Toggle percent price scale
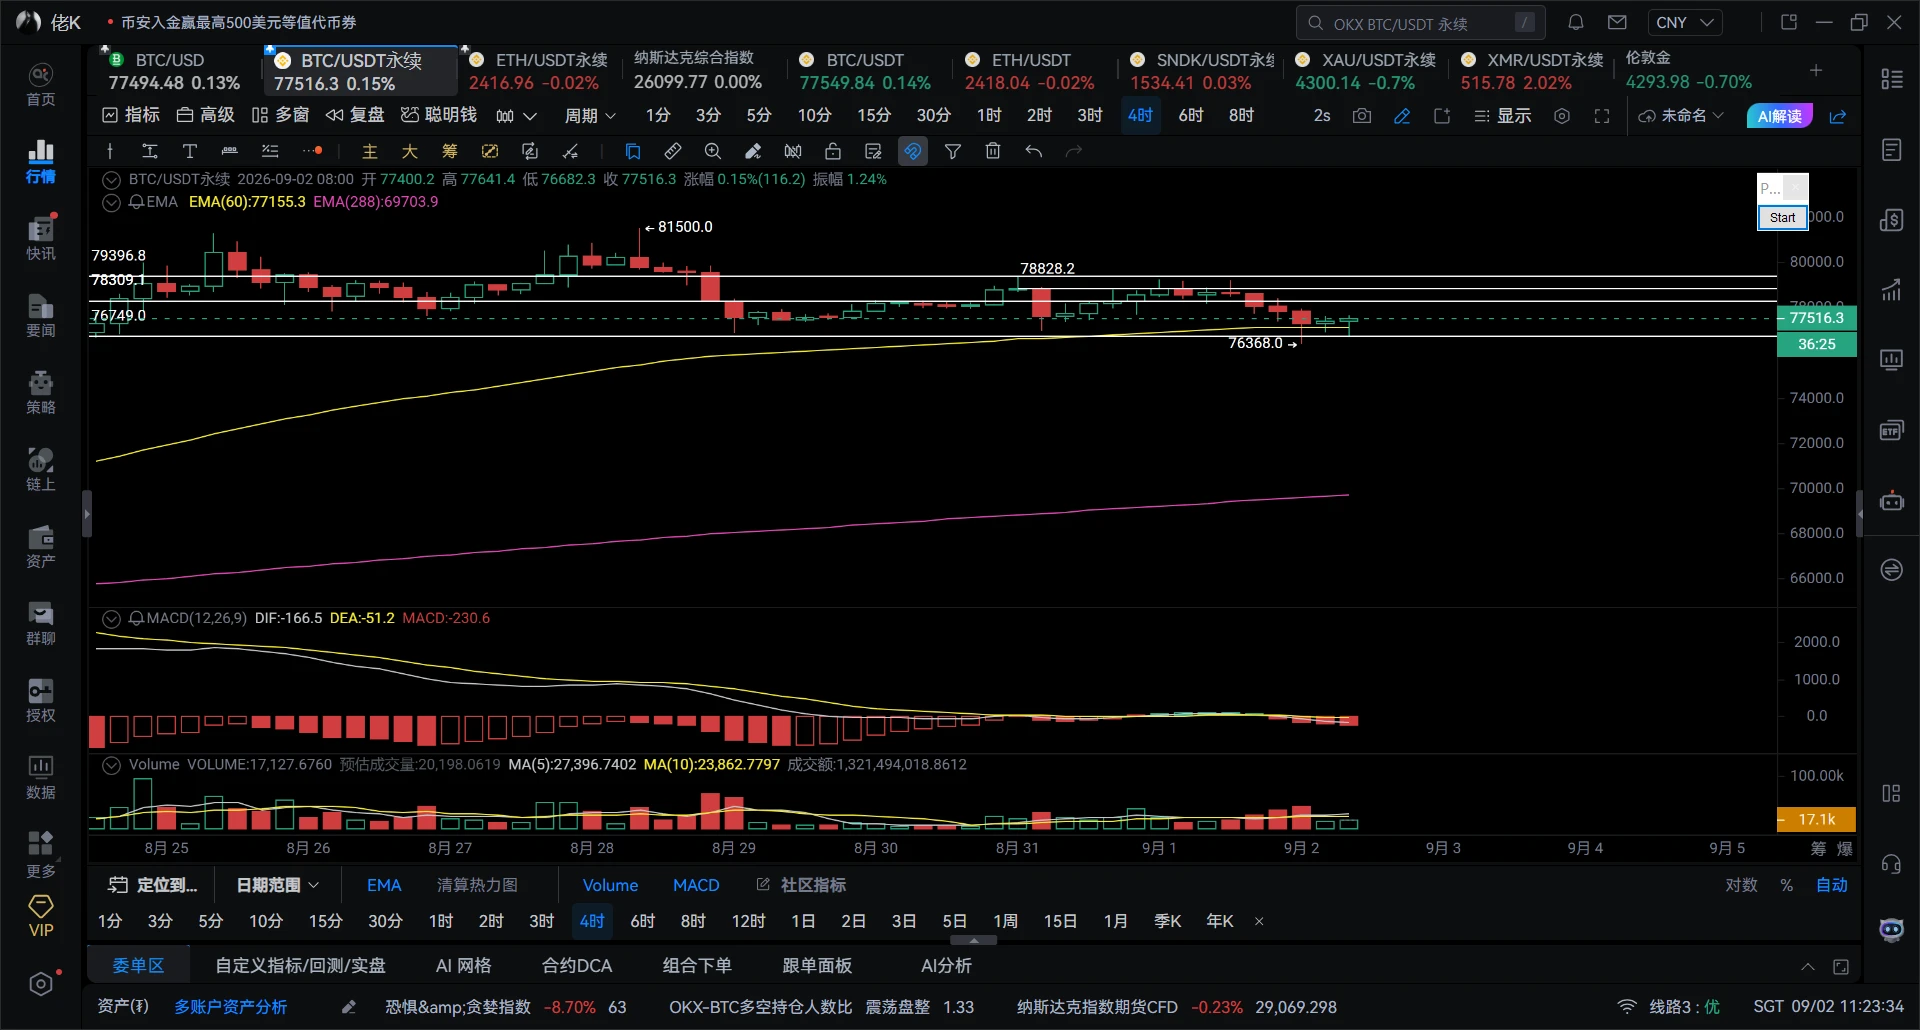Viewport: 1920px width, 1030px height. [1786, 885]
